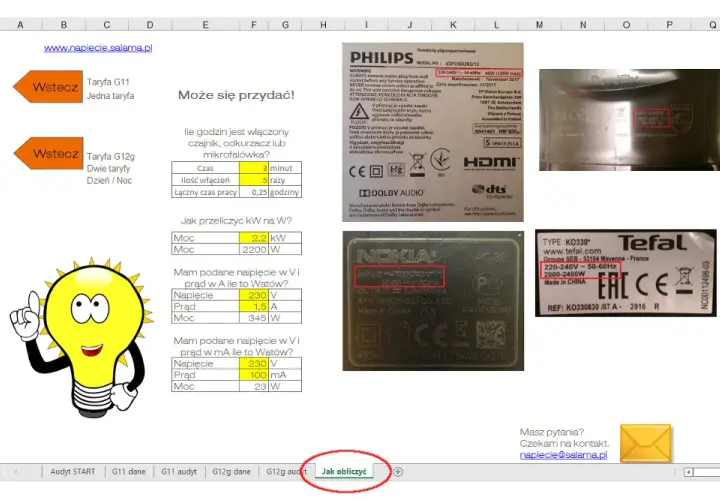Open the G11 audyt sheet tab
The height and width of the screenshot is (500, 720).
179,472
